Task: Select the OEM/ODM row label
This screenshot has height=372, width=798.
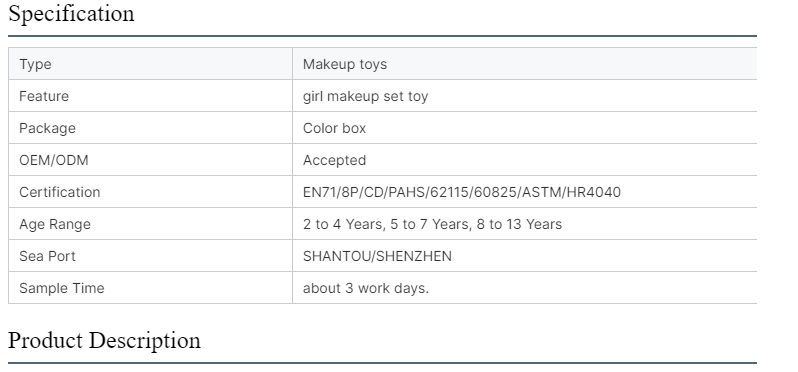Action: tap(54, 160)
